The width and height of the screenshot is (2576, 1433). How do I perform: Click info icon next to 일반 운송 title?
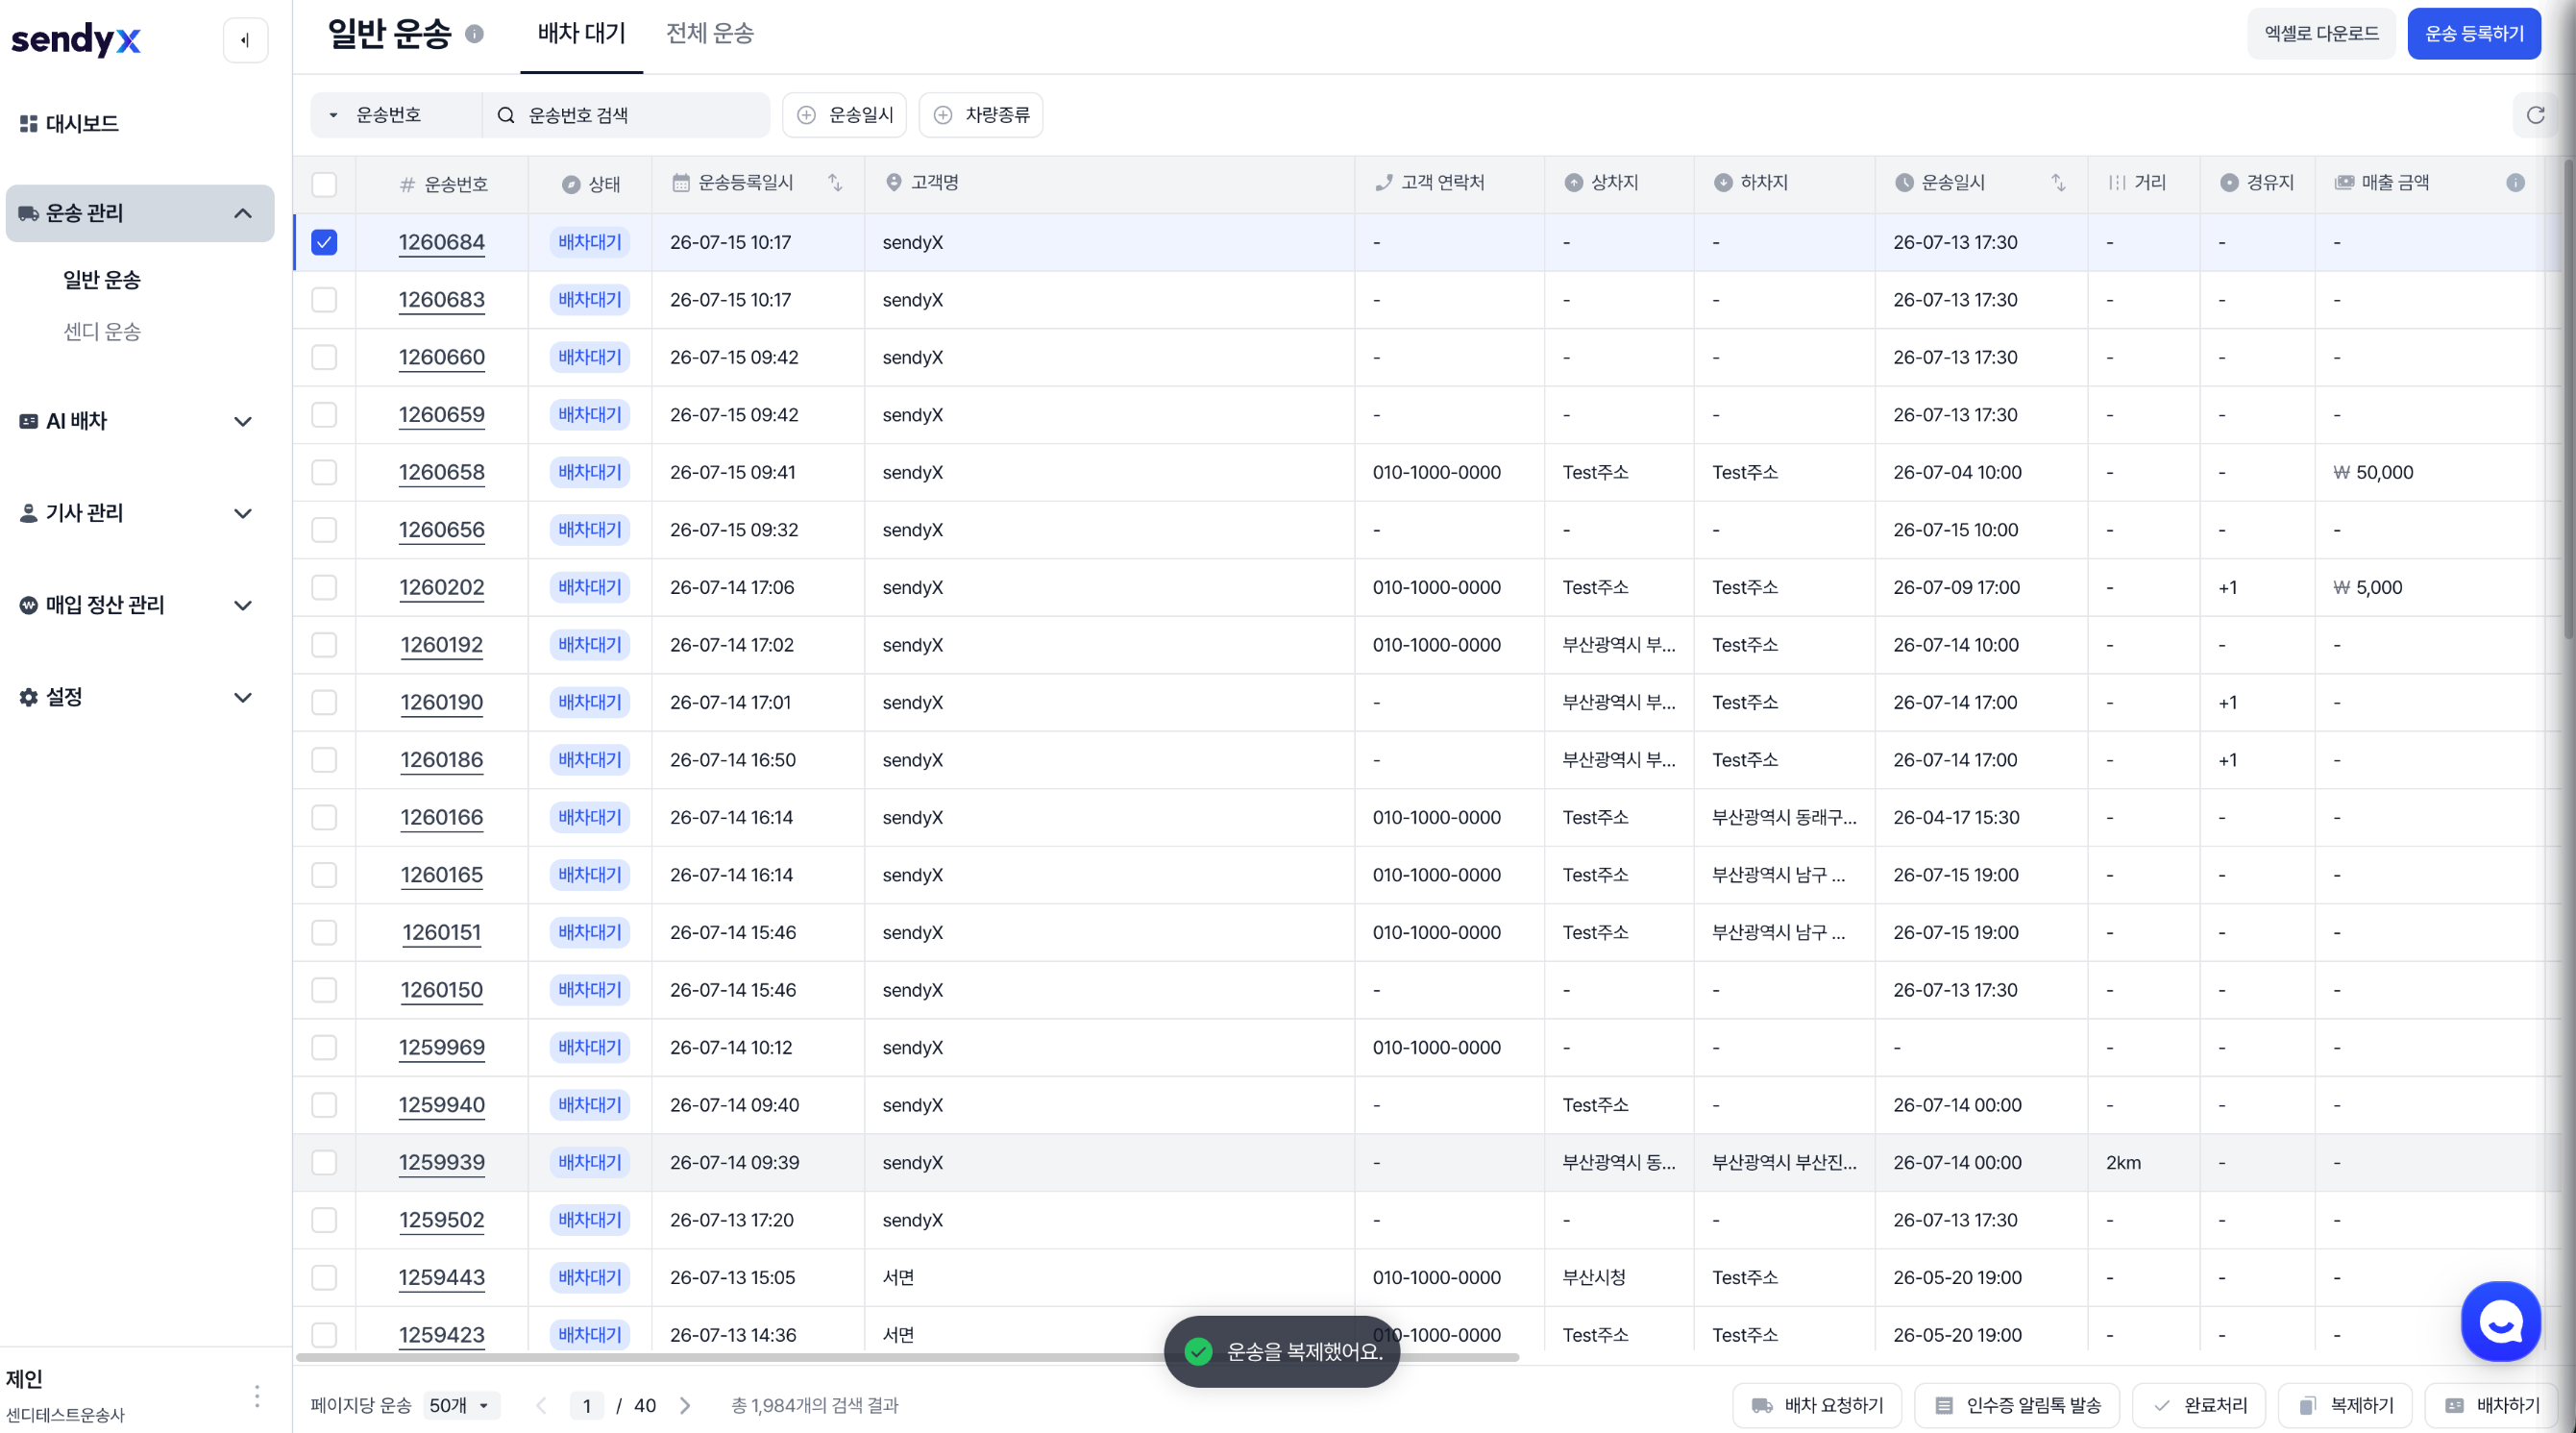pos(475,34)
